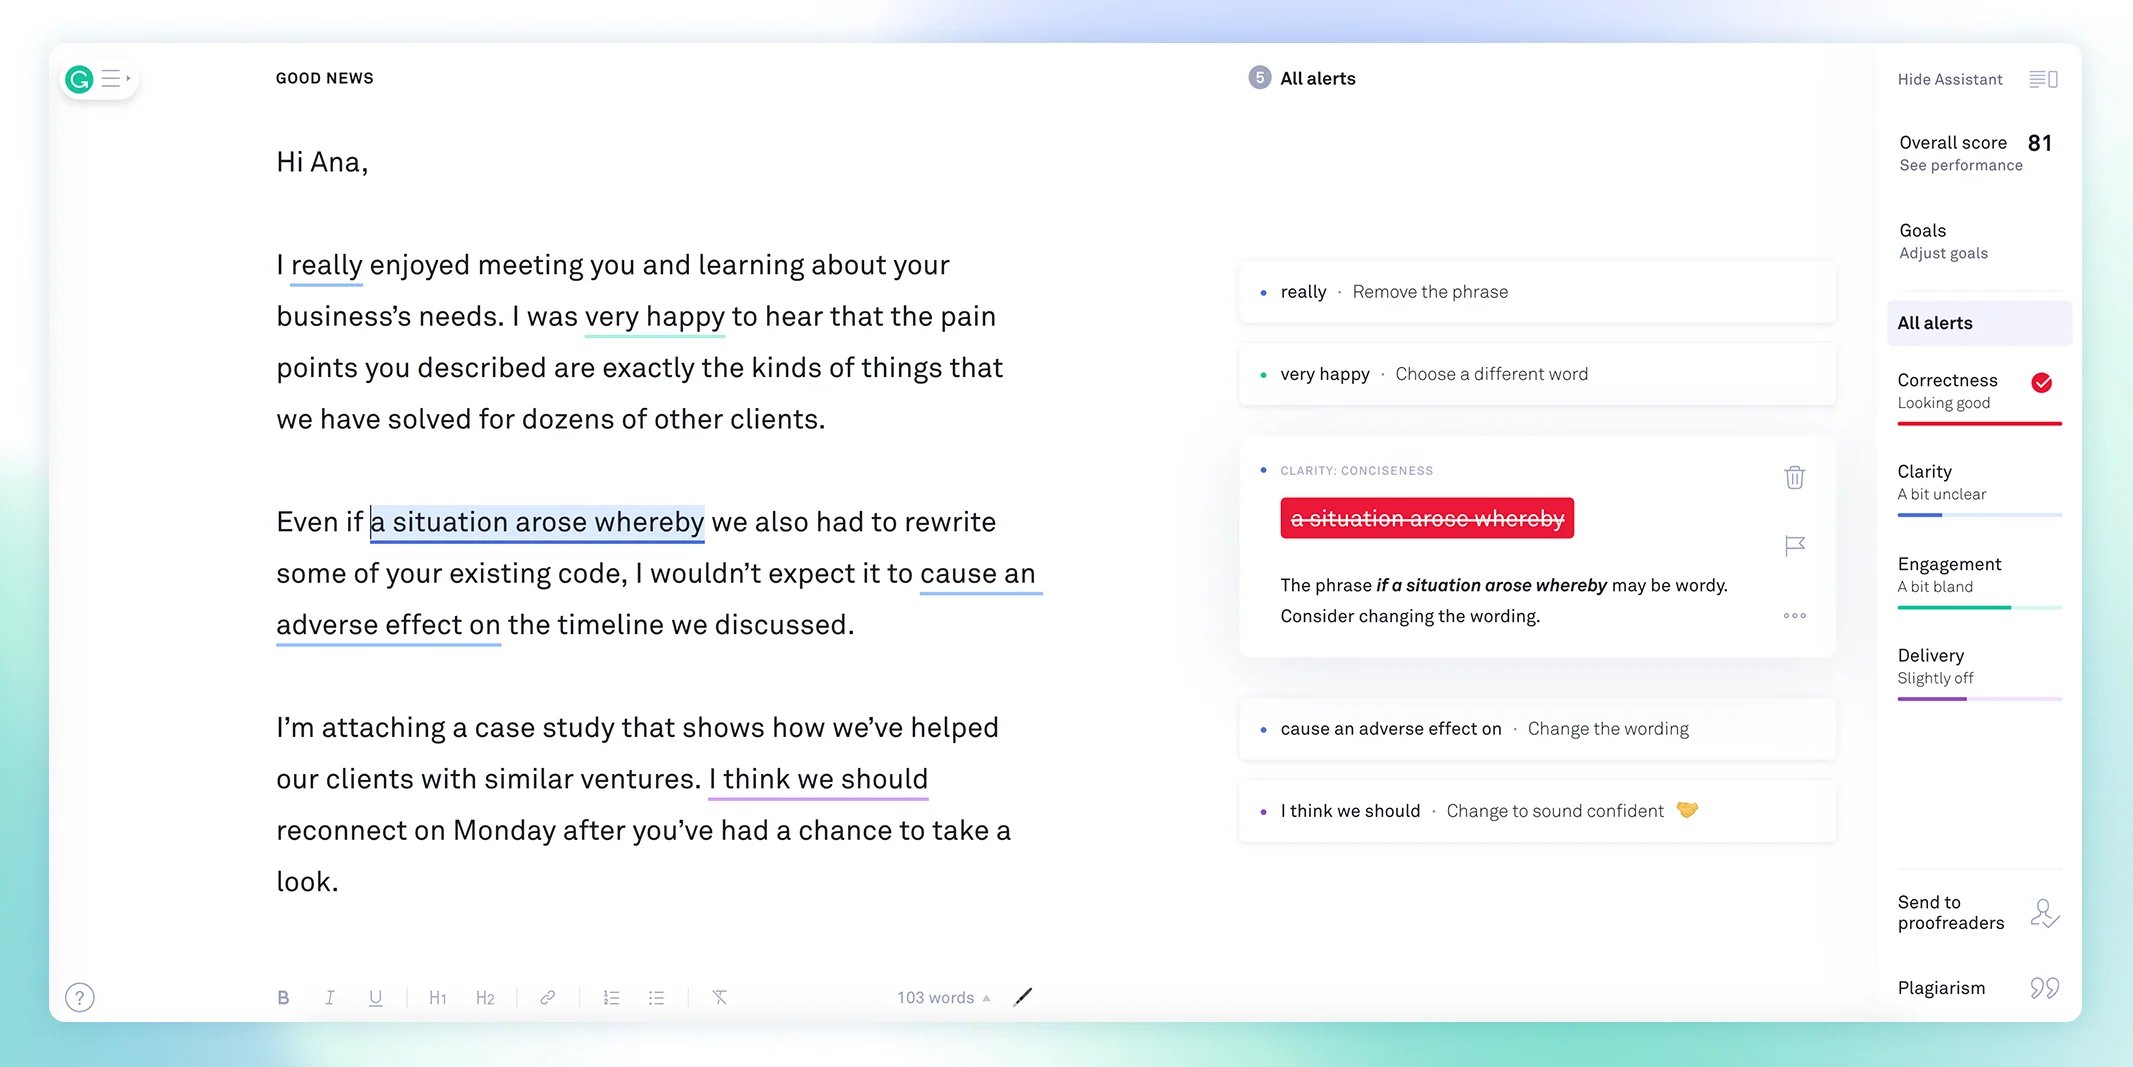Select the underline formatting icon
Image resolution: width=2133 pixels, height=1067 pixels.
(x=375, y=996)
